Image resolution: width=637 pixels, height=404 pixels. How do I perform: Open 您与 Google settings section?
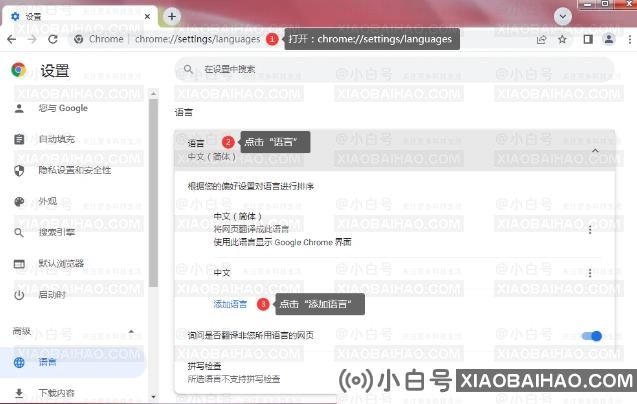point(63,108)
